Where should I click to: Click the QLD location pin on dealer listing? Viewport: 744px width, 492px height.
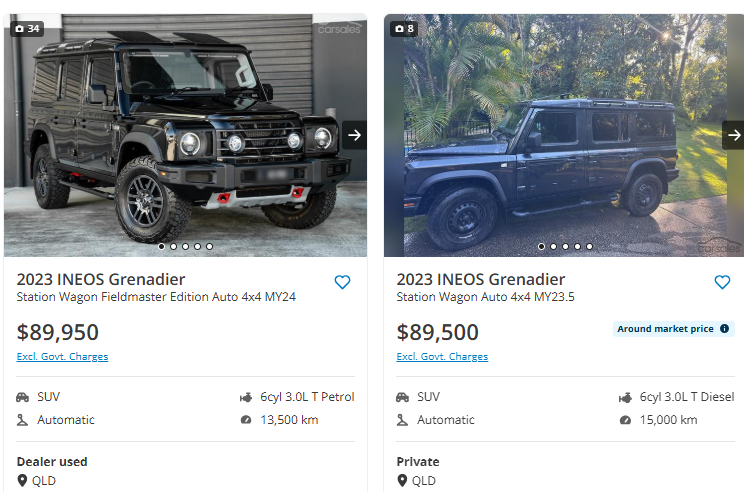tap(23, 481)
